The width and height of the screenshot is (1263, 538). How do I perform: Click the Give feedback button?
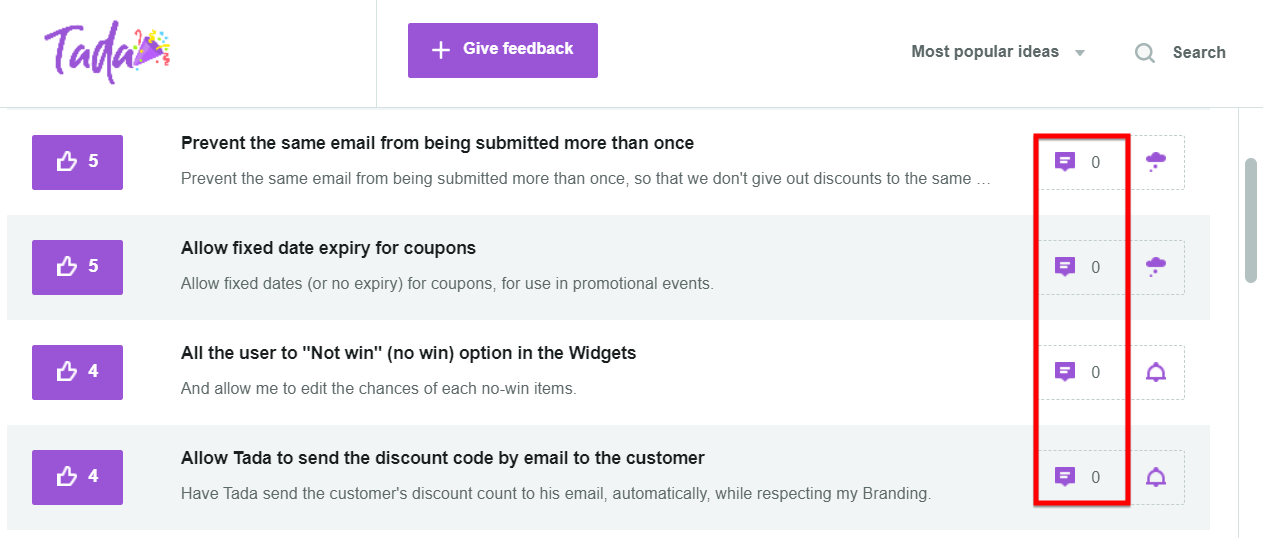[x=502, y=50]
